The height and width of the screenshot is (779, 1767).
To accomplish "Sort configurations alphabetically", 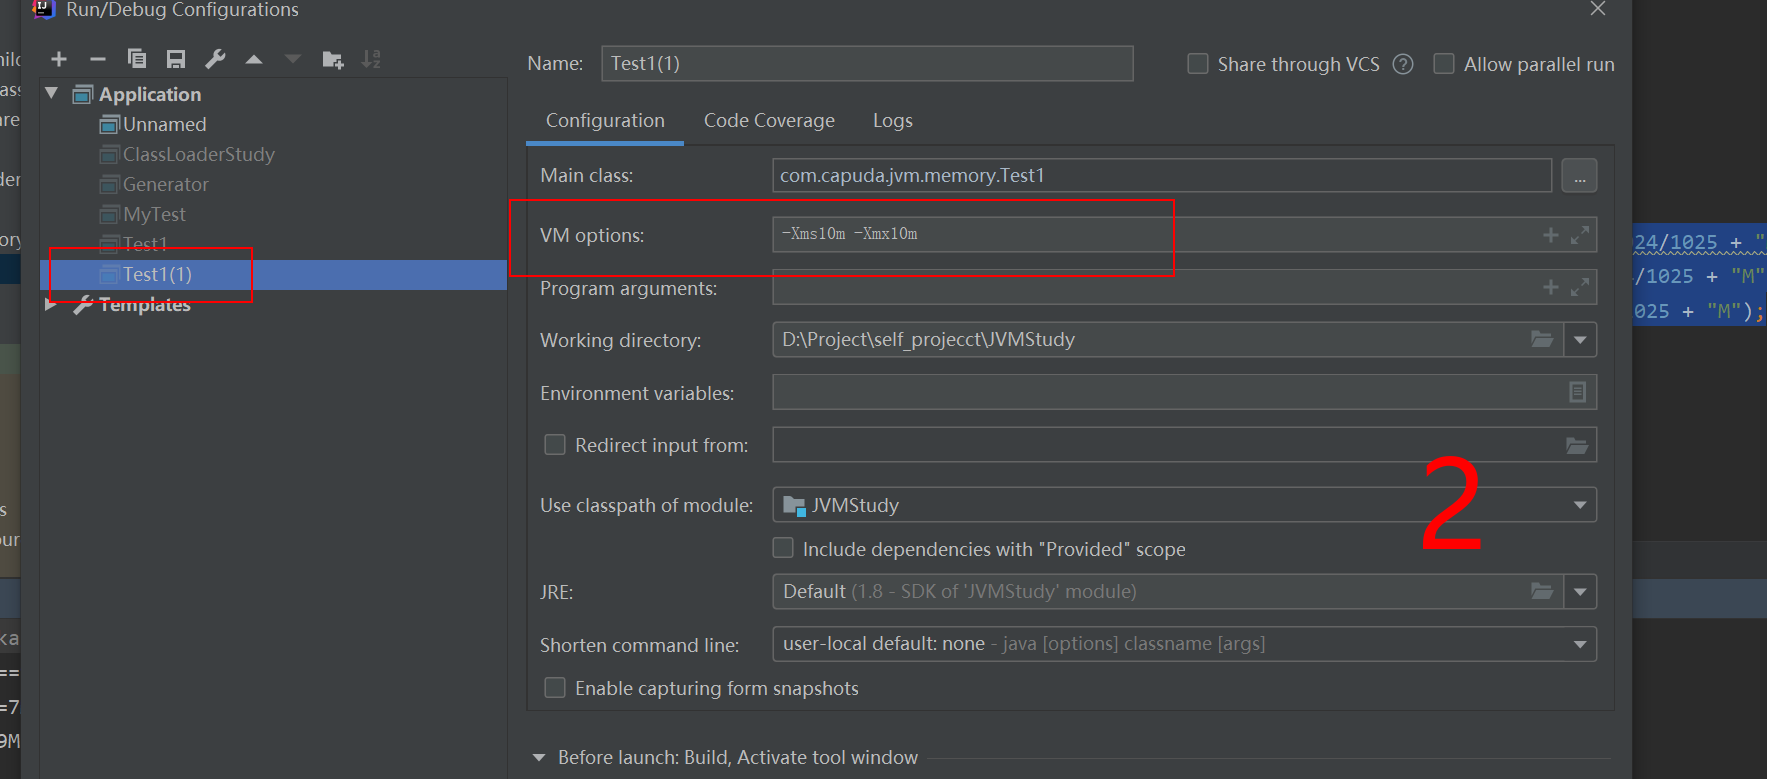I will [x=371, y=59].
